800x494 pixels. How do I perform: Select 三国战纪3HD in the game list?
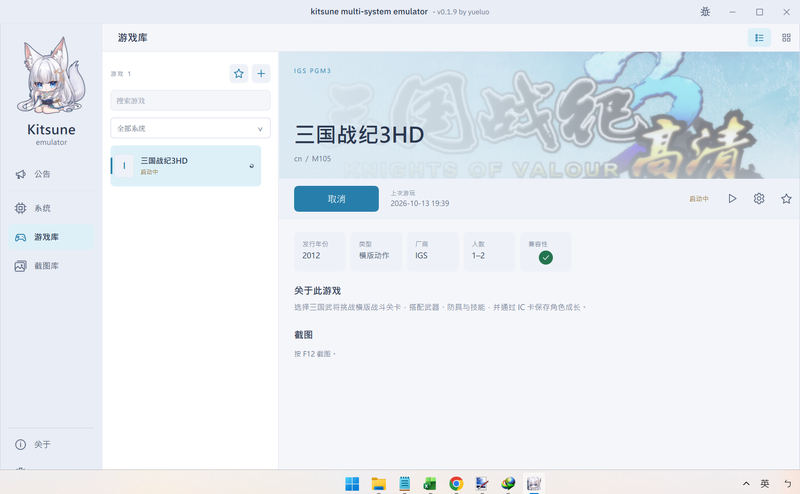[x=186, y=166]
